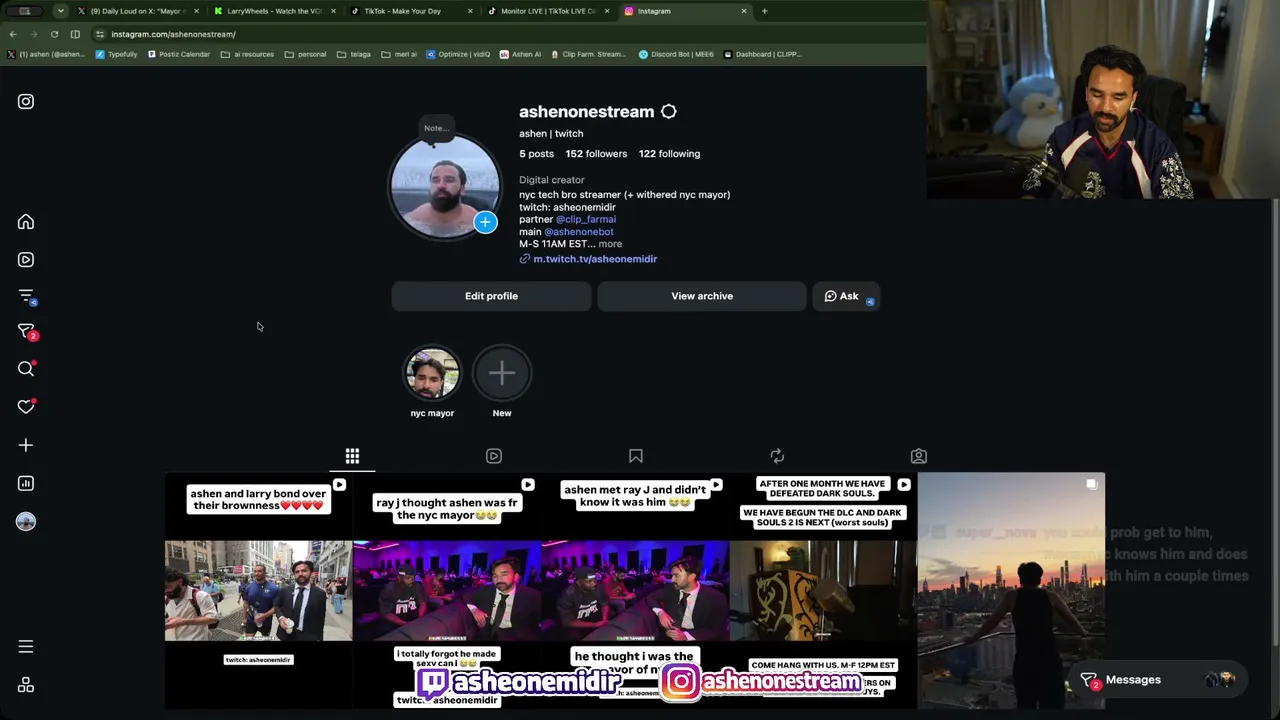
Task: Click the Instagram logo in the sidebar
Action: pyautogui.click(x=26, y=101)
